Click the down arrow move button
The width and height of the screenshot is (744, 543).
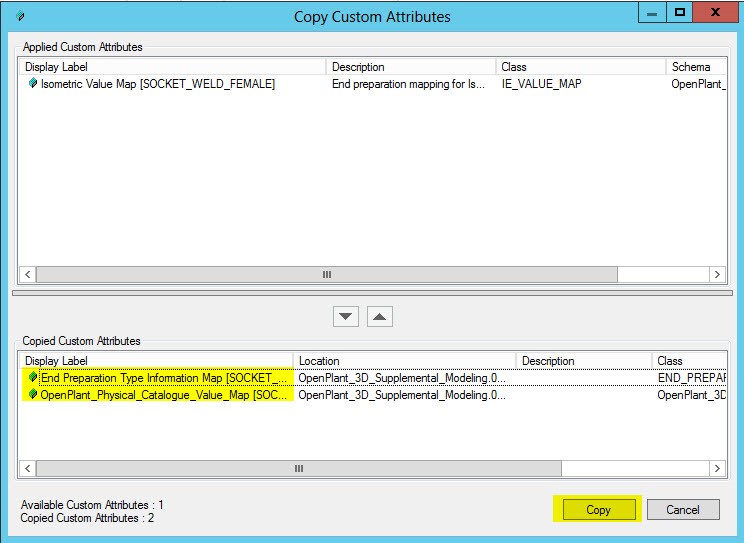click(346, 316)
